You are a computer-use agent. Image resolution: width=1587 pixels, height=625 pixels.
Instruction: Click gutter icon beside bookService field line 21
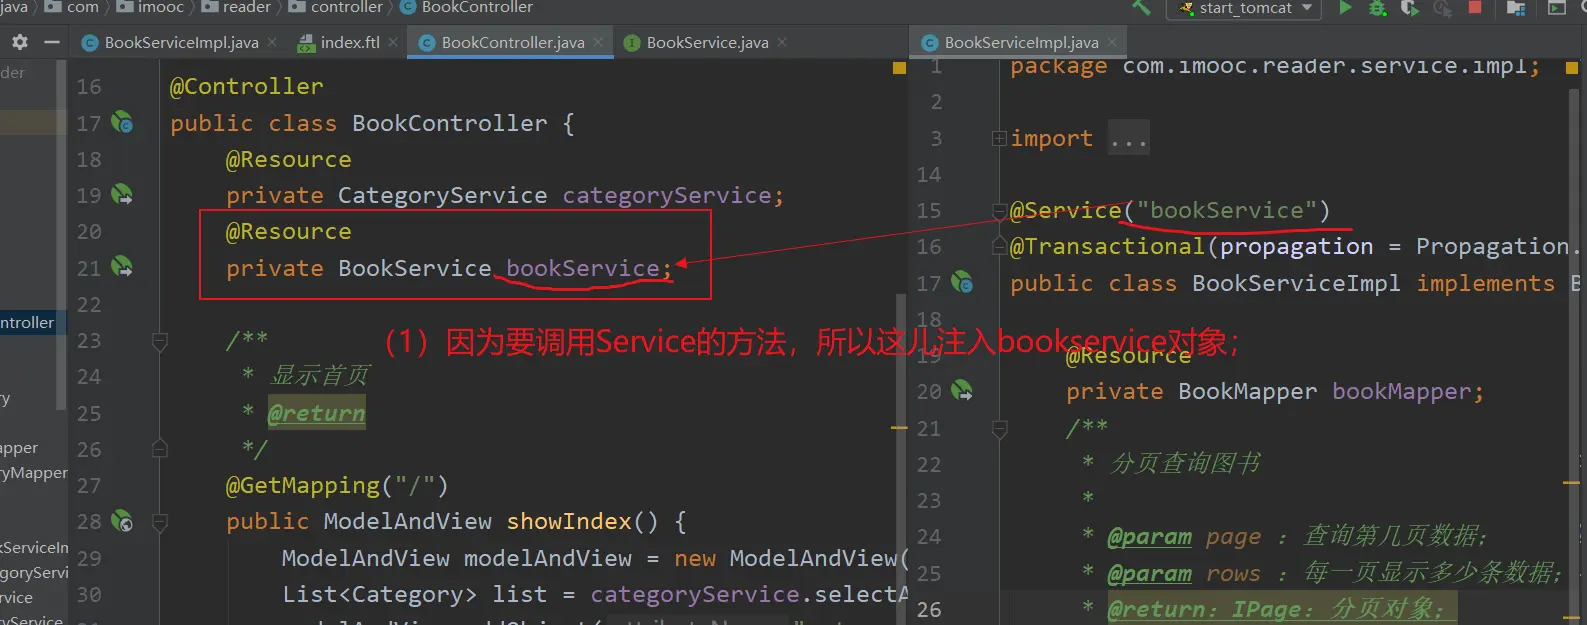click(x=122, y=267)
